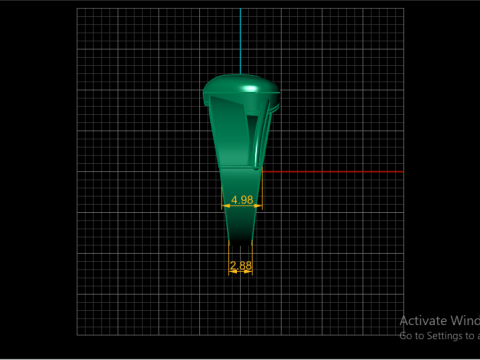Viewport: 480px width, 360px height.
Task: Click the green ring model
Action: point(241,160)
